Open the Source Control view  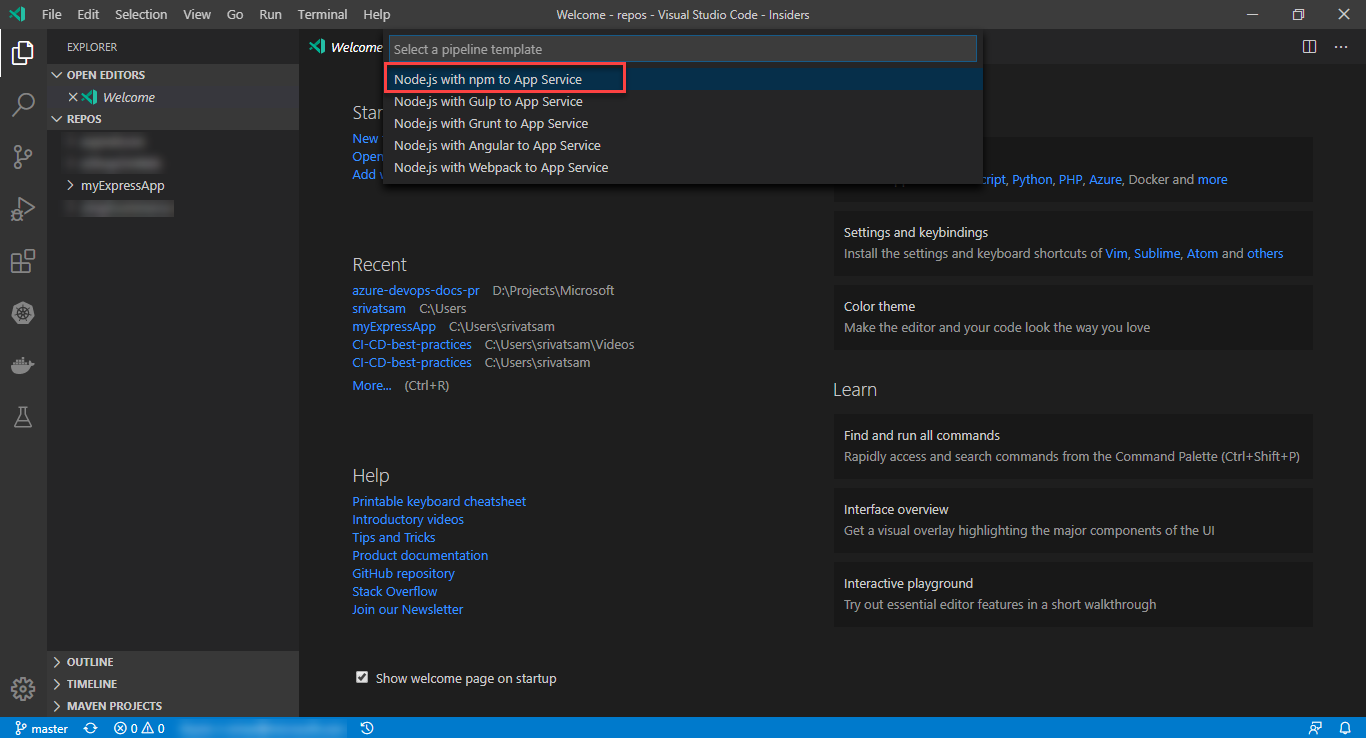point(23,157)
